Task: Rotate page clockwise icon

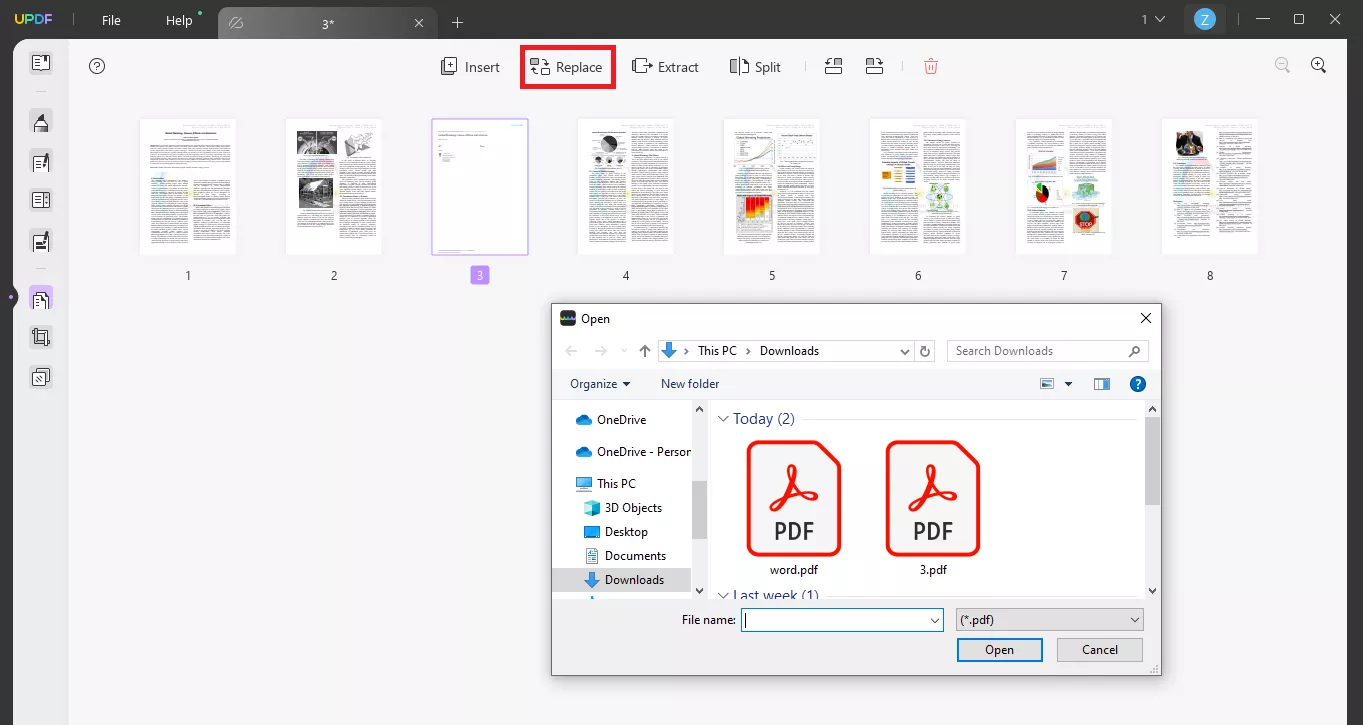Action: (x=875, y=67)
